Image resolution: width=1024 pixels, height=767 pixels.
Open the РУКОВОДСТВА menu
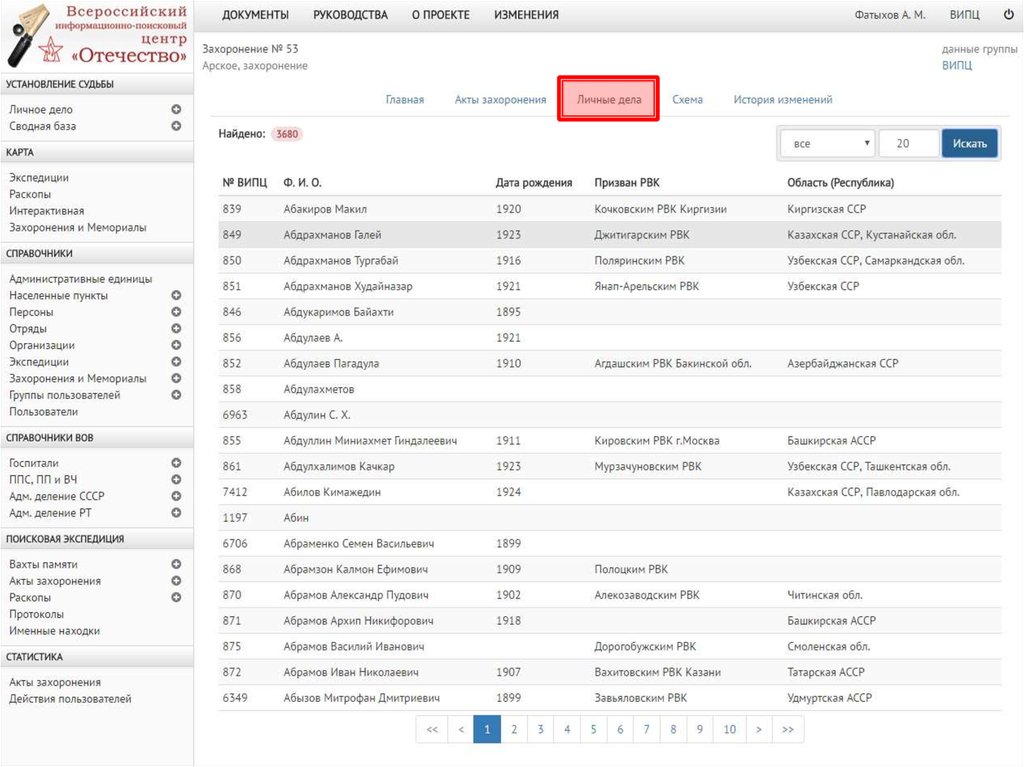click(x=350, y=15)
